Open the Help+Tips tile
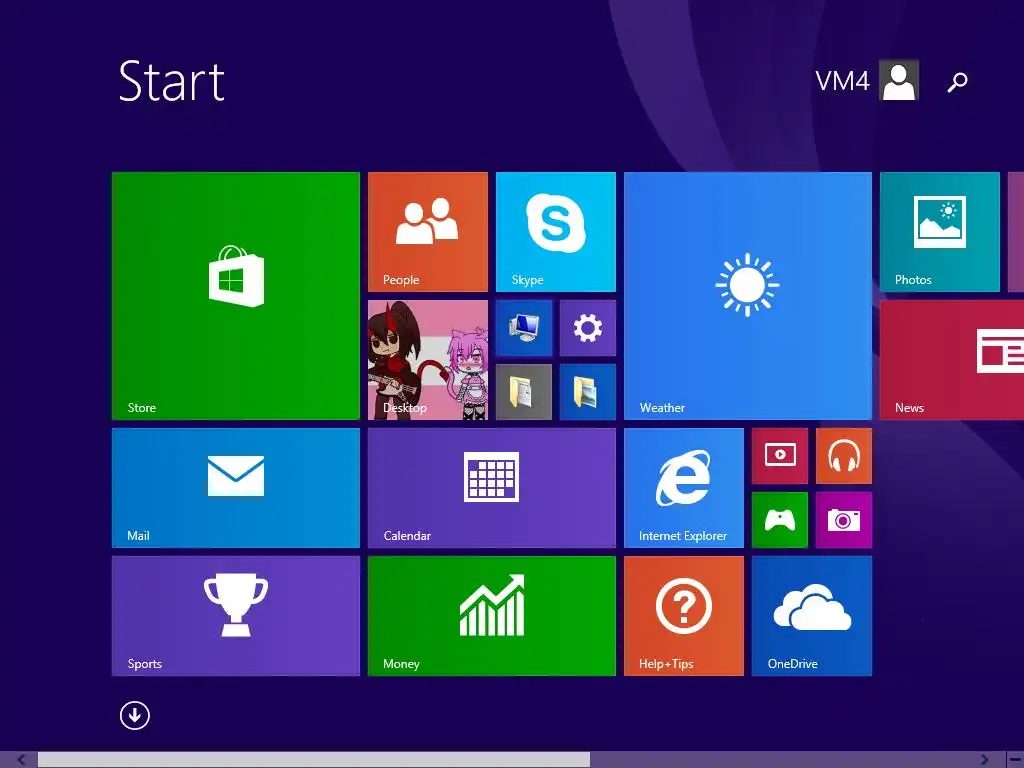 click(684, 616)
